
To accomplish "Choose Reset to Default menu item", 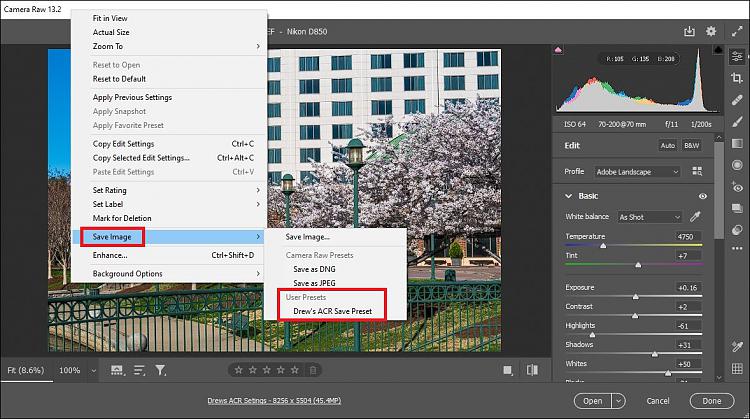I will pos(169,79).
